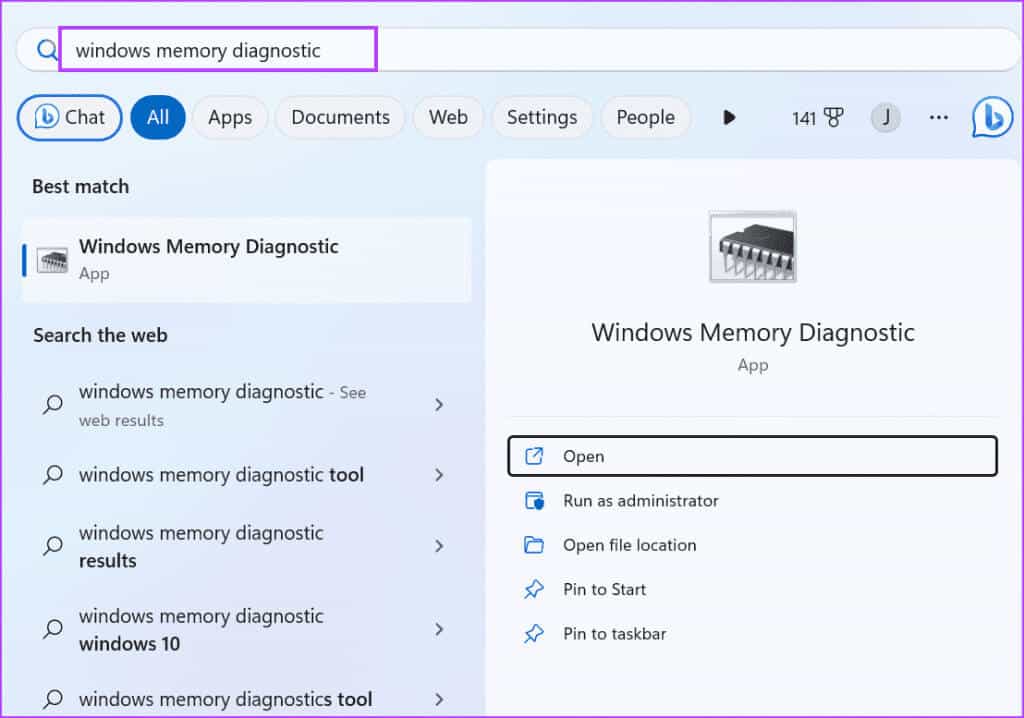Open the 141 rewards points trophy
This screenshot has height=718, width=1024.
[x=817, y=118]
